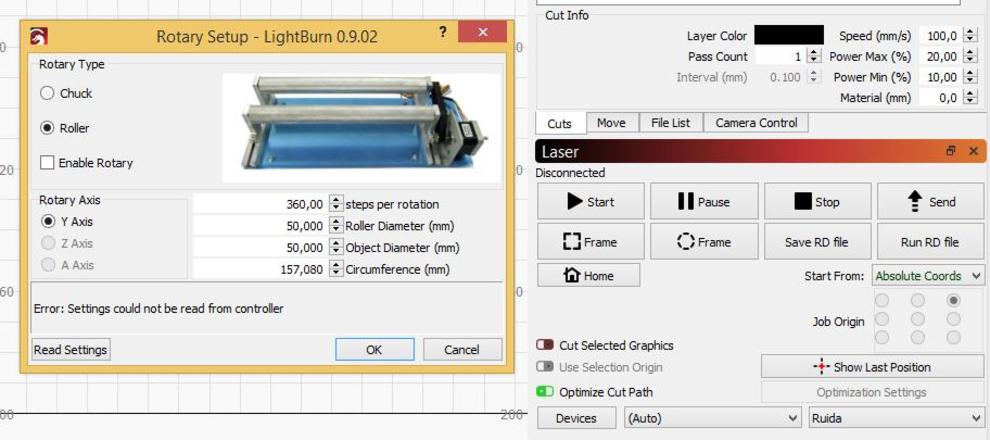990x440 pixels.
Task: Click the Stop button
Action: point(818,202)
